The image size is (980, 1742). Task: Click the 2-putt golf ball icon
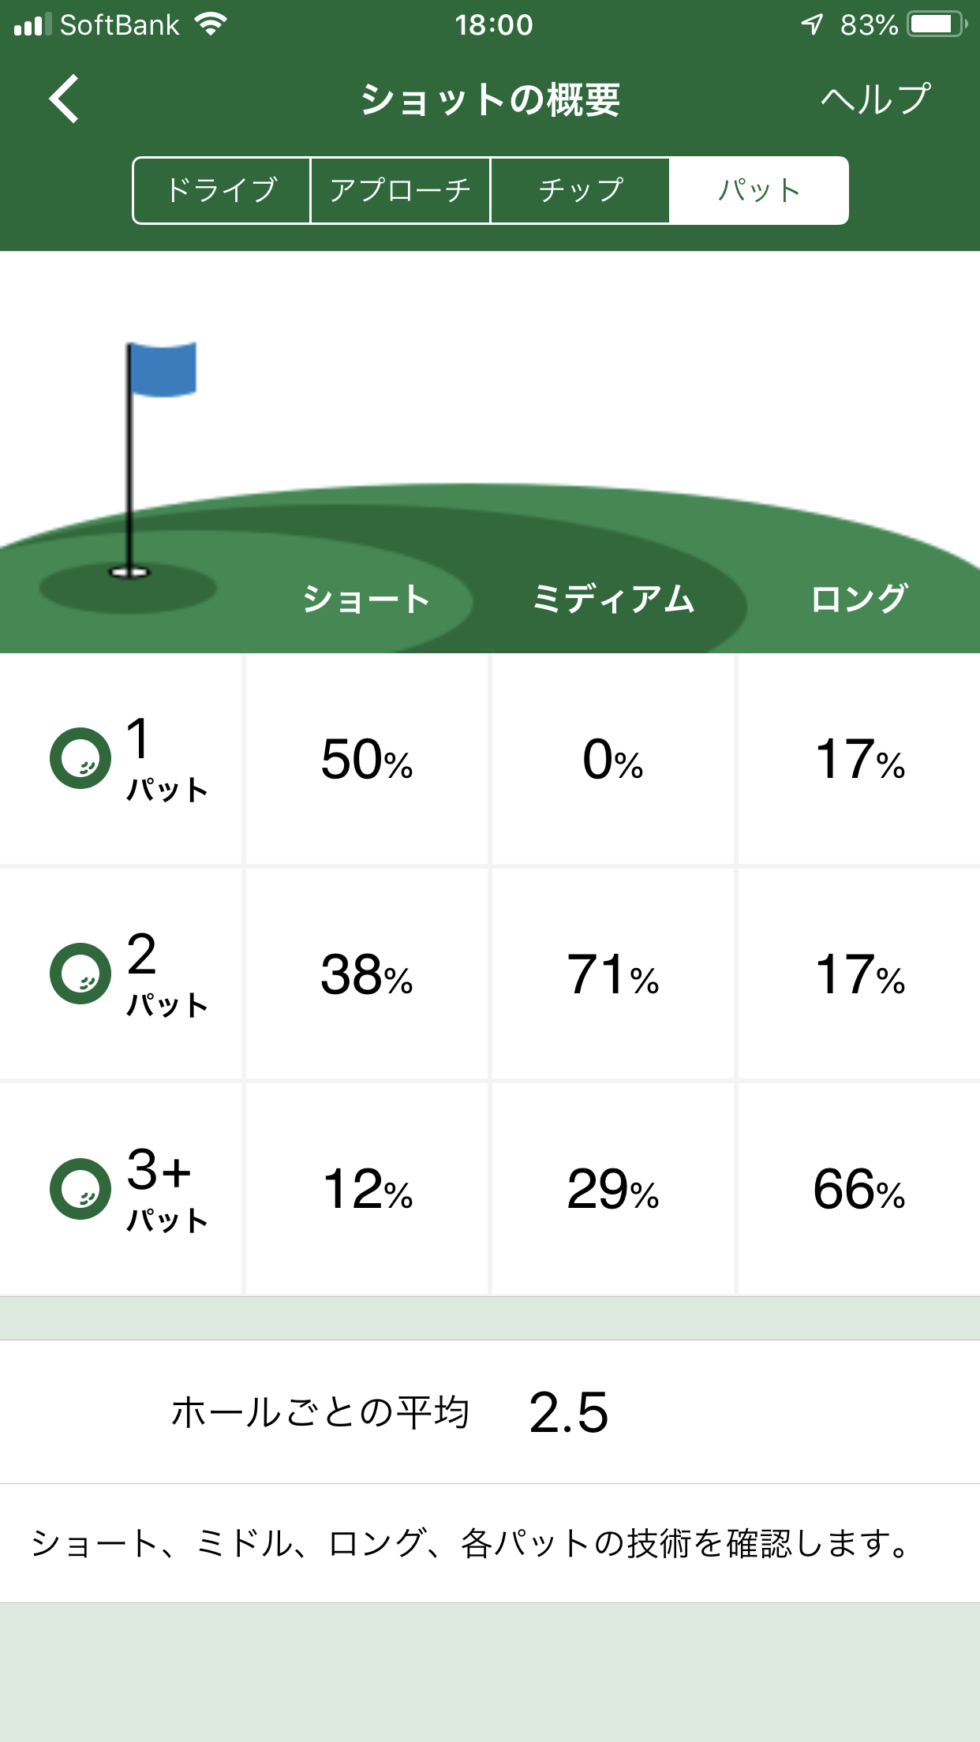(79, 974)
